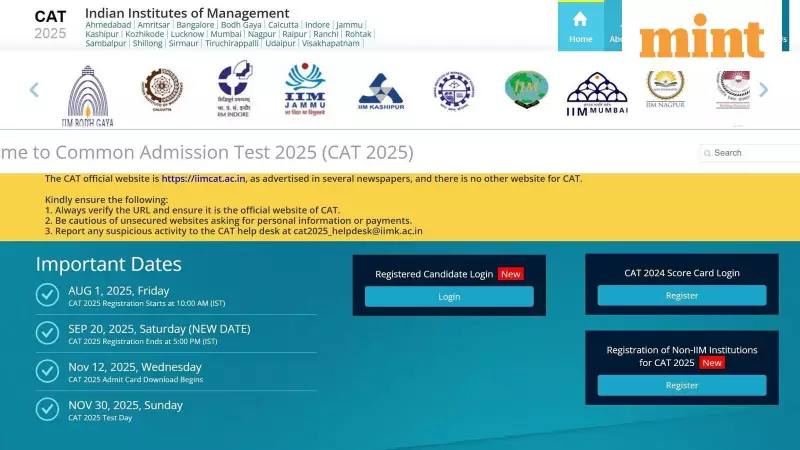Select the Jammu text link
The height and width of the screenshot is (450, 800).
349,24
